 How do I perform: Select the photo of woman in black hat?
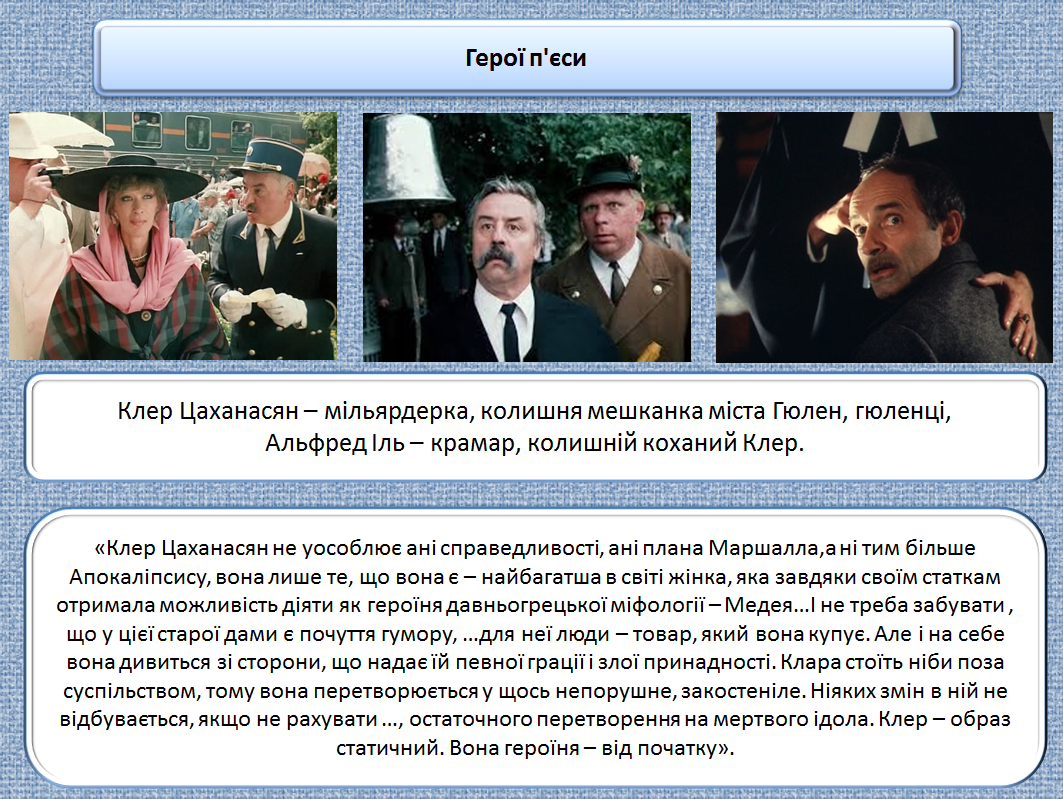(173, 236)
